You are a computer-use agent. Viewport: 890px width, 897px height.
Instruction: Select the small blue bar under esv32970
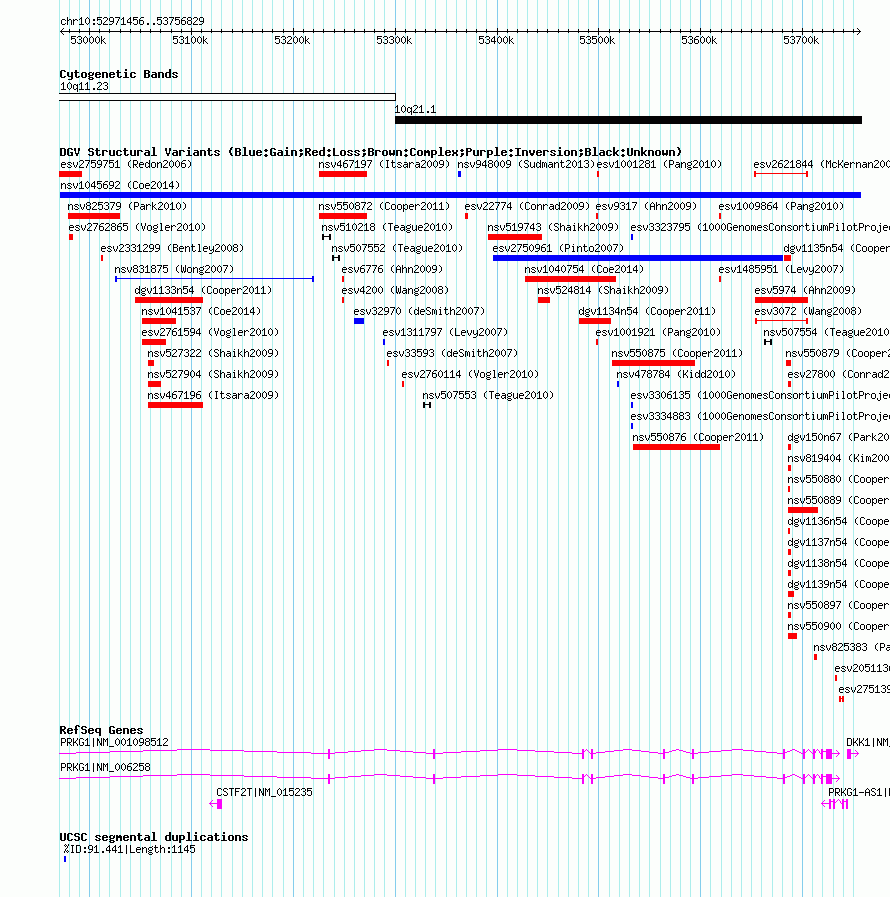(359, 321)
